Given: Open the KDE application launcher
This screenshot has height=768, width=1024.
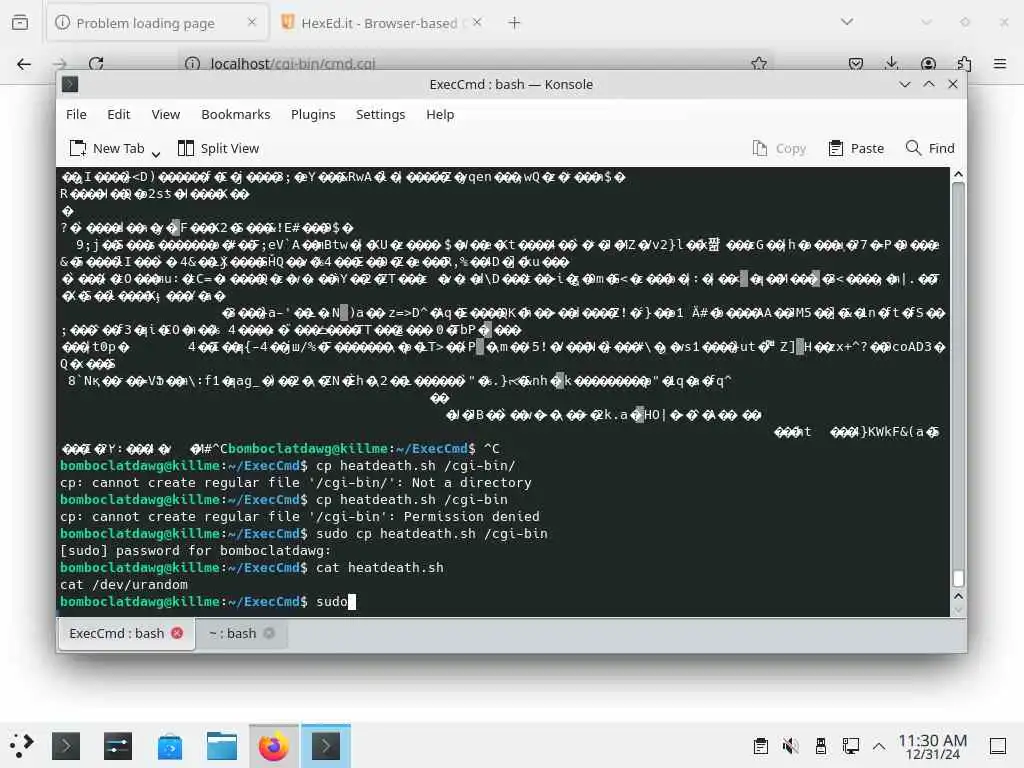Looking at the screenshot, I should [x=20, y=746].
